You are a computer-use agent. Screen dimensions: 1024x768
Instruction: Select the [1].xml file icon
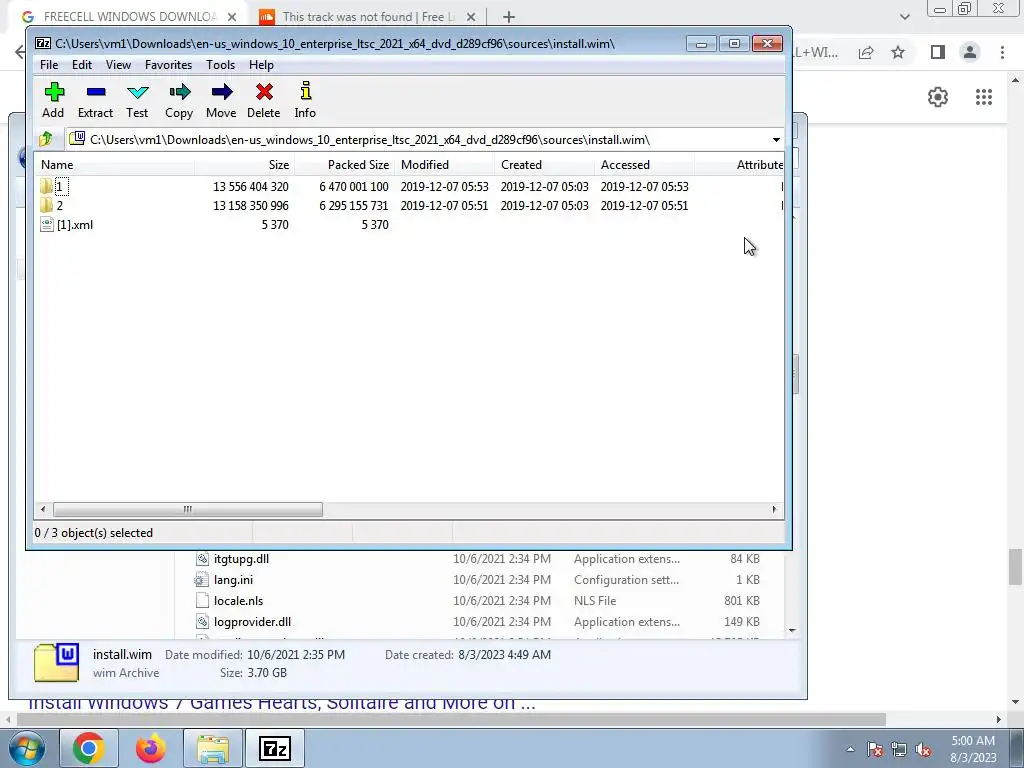(x=46, y=225)
